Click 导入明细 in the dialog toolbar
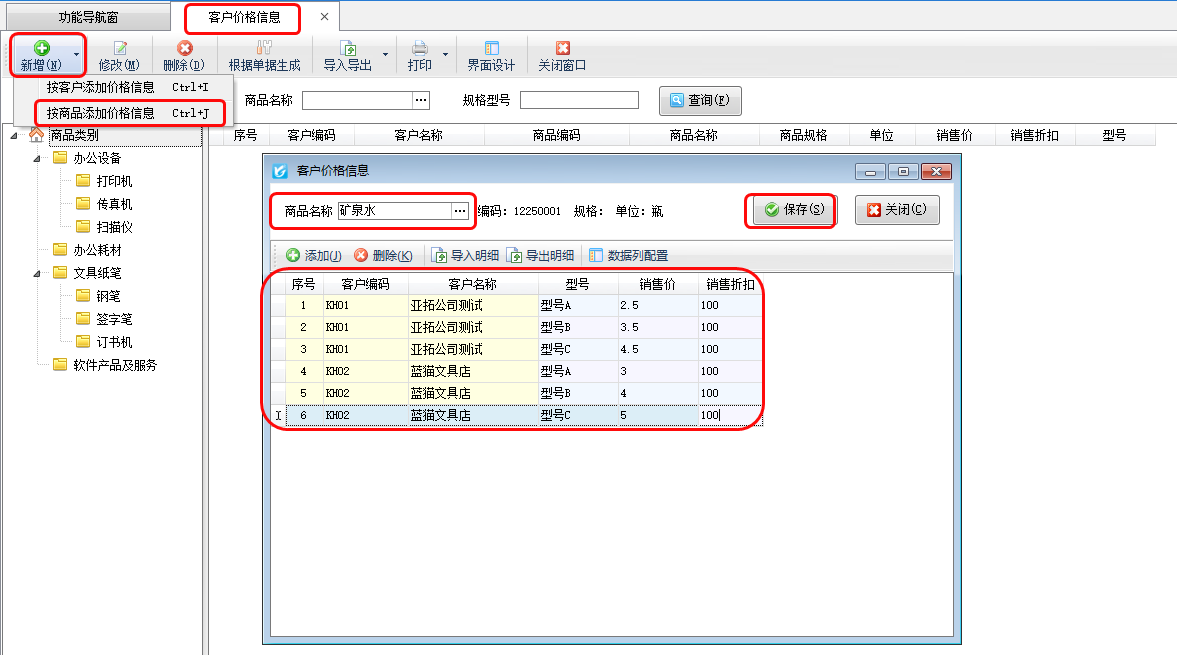Screen dimensions: 1177x655 pyautogui.click(x=465, y=256)
